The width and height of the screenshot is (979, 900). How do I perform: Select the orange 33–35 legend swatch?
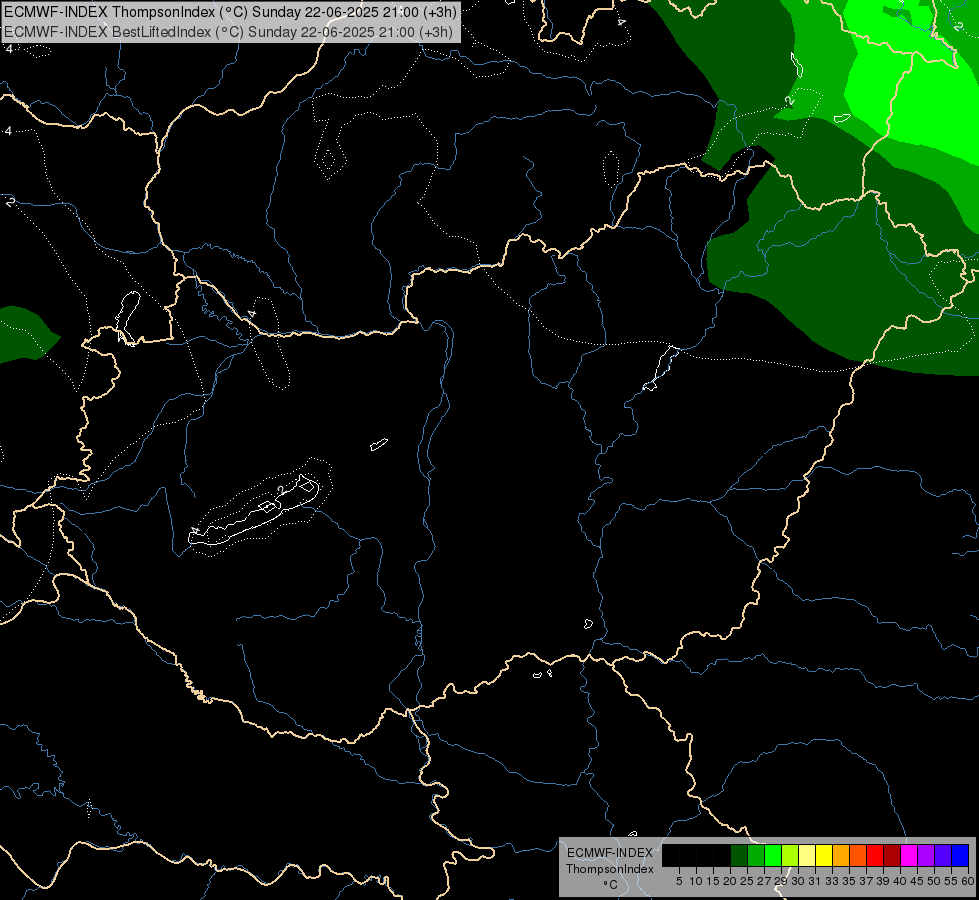tap(841, 855)
